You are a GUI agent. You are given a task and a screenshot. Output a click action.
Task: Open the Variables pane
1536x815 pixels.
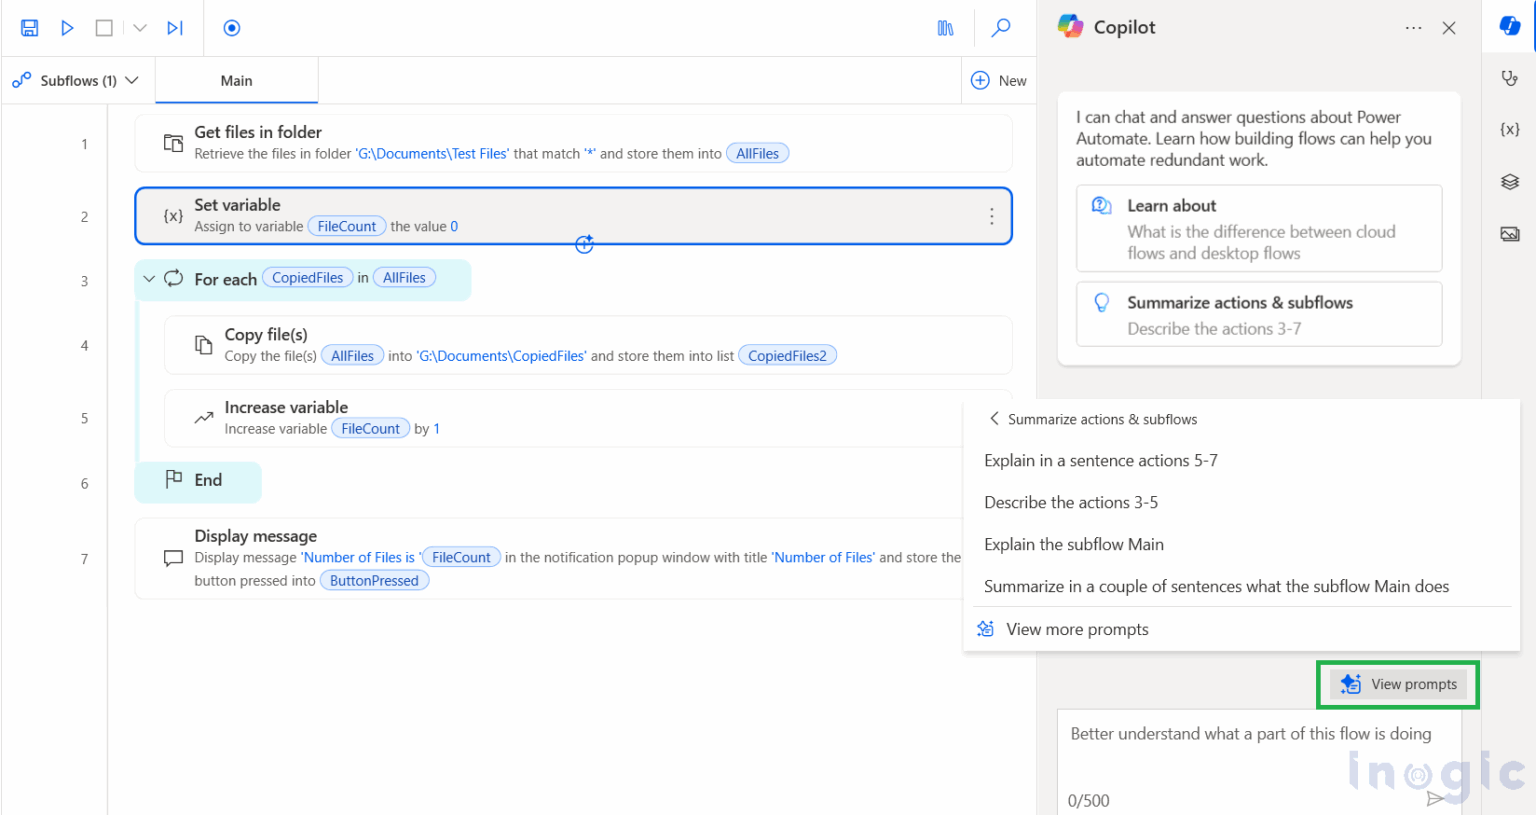pos(1509,128)
